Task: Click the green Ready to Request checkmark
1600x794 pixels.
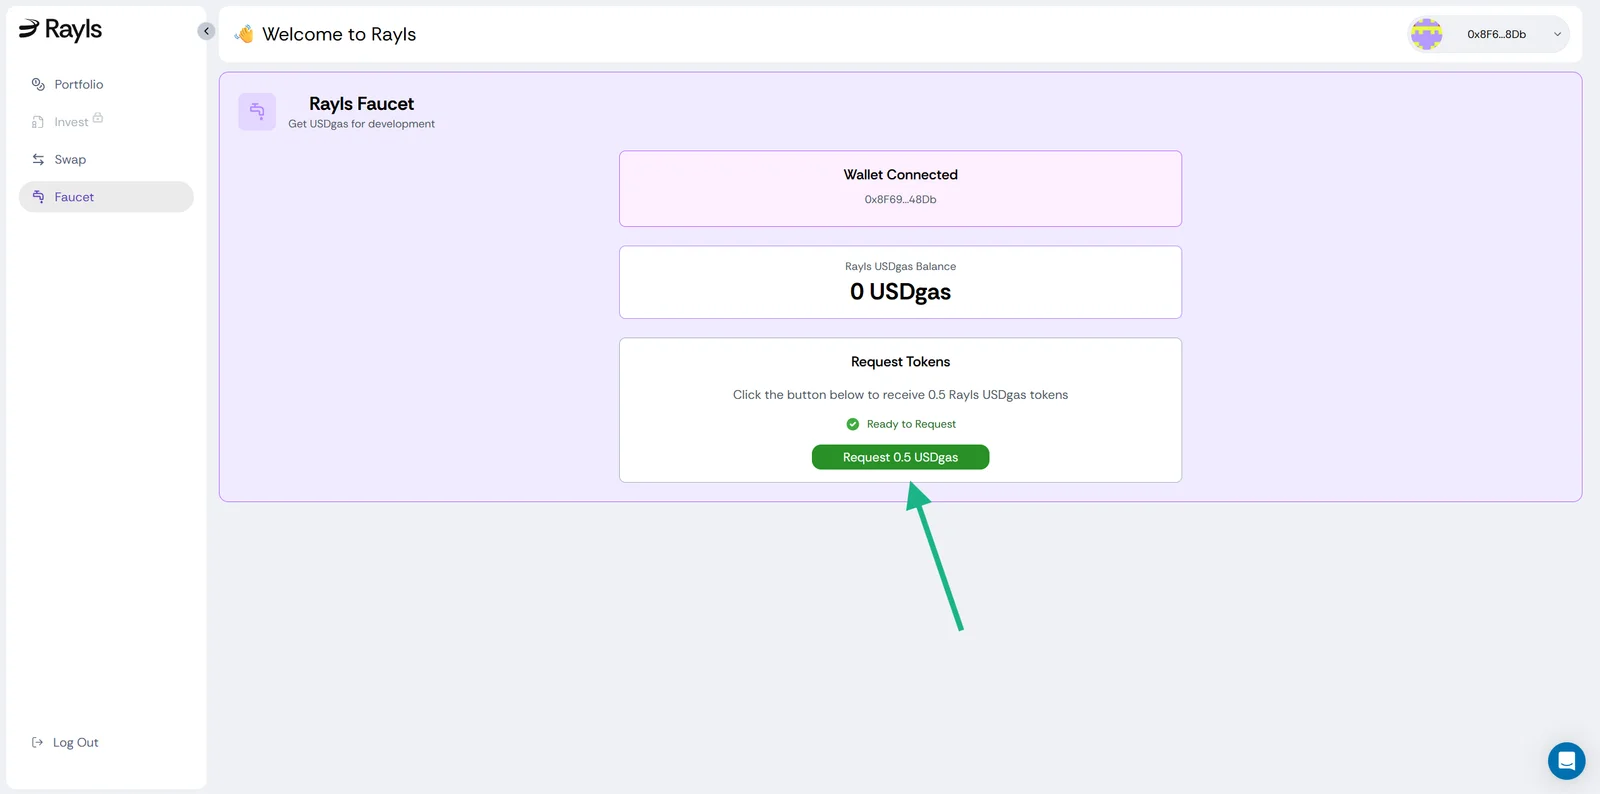Action: [853, 424]
